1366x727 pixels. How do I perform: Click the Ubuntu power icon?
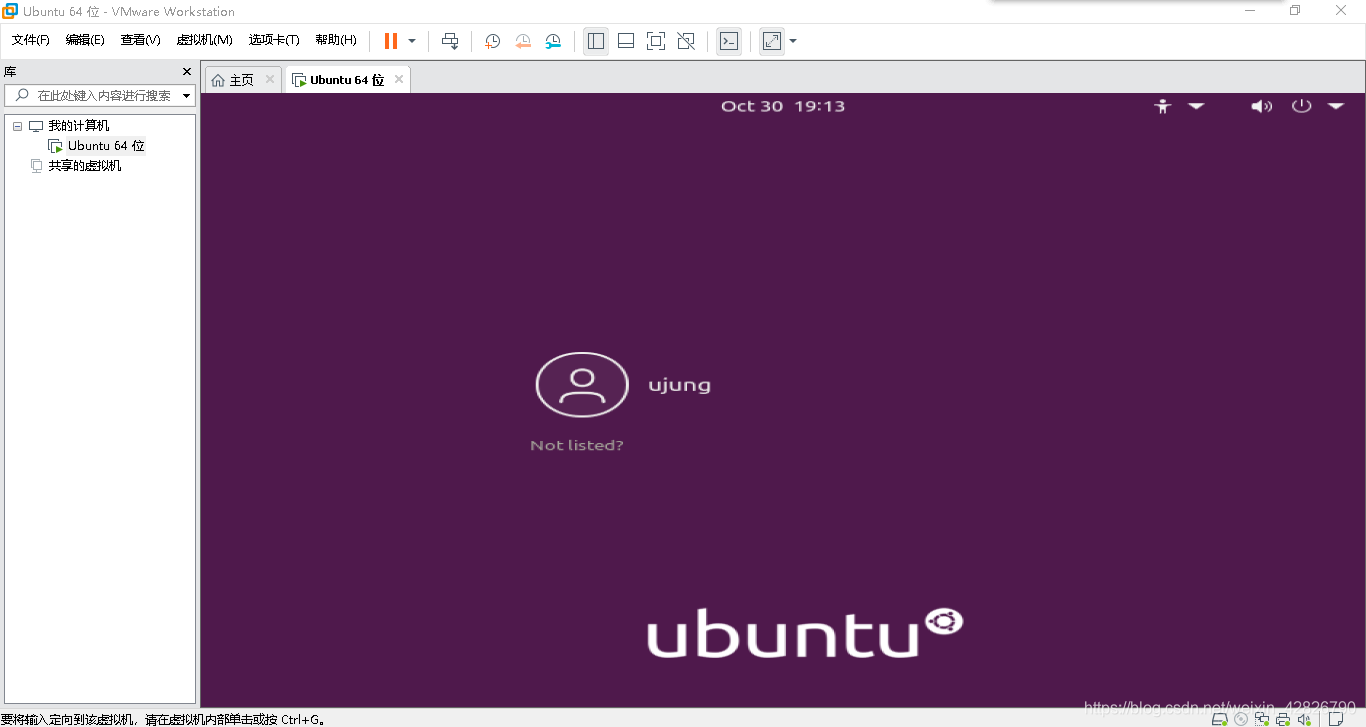tap(1301, 105)
